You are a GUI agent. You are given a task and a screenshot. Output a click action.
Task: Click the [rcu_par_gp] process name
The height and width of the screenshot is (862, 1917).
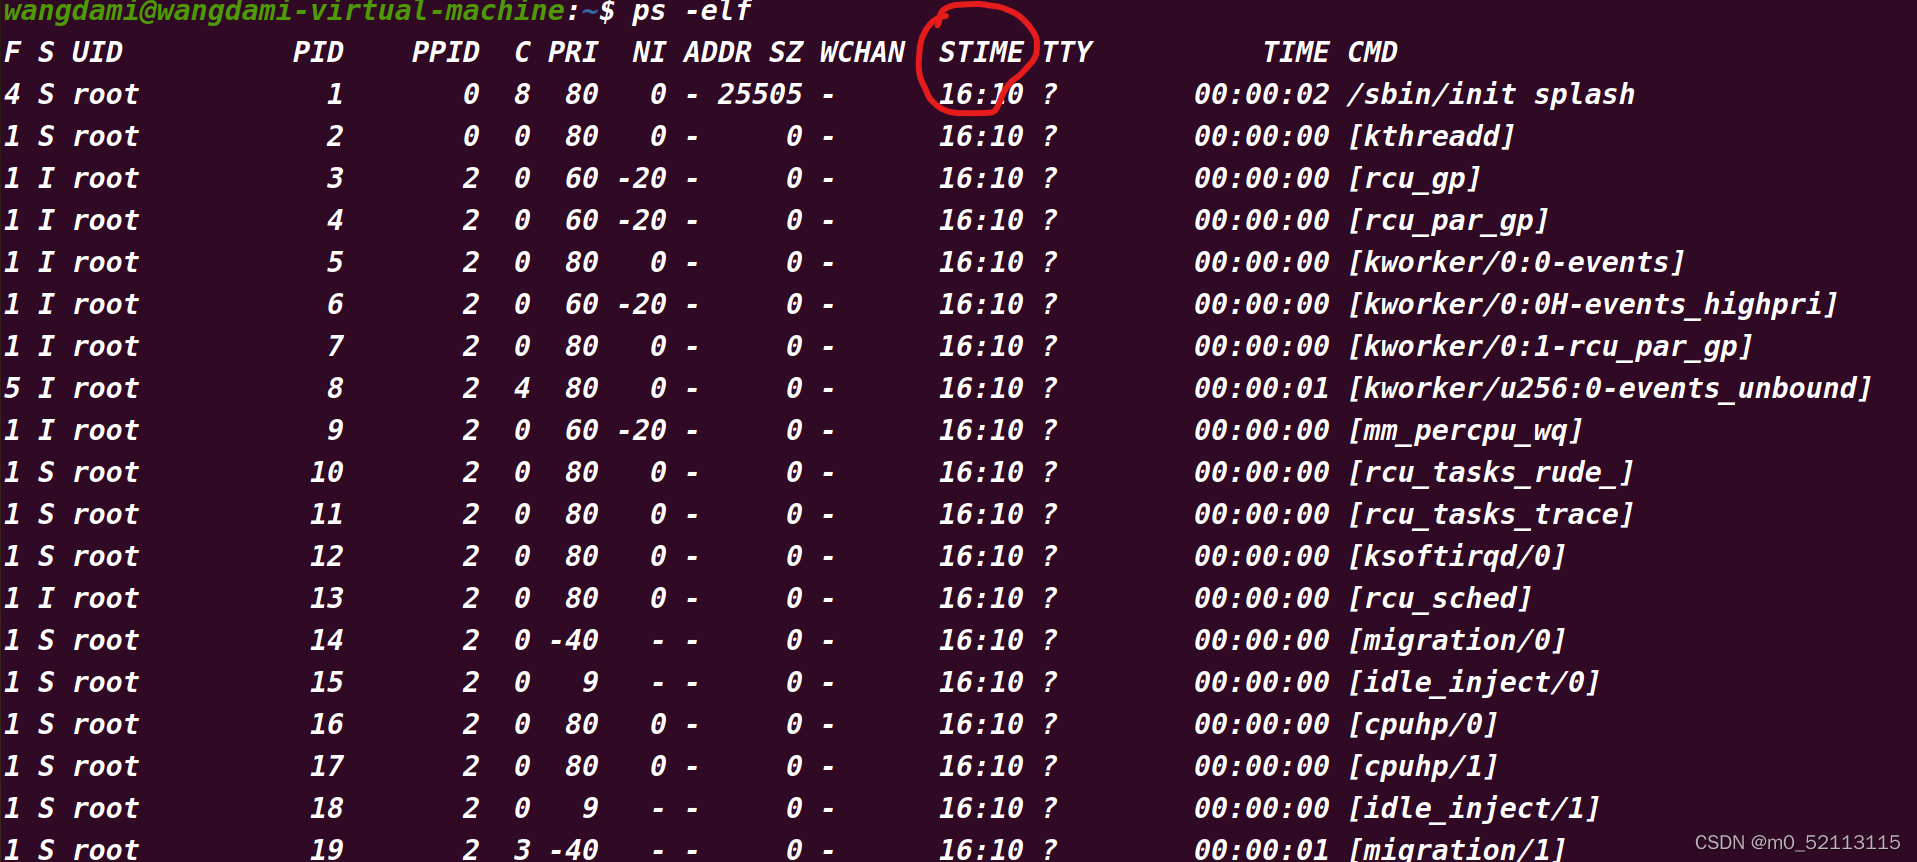(x=1449, y=220)
